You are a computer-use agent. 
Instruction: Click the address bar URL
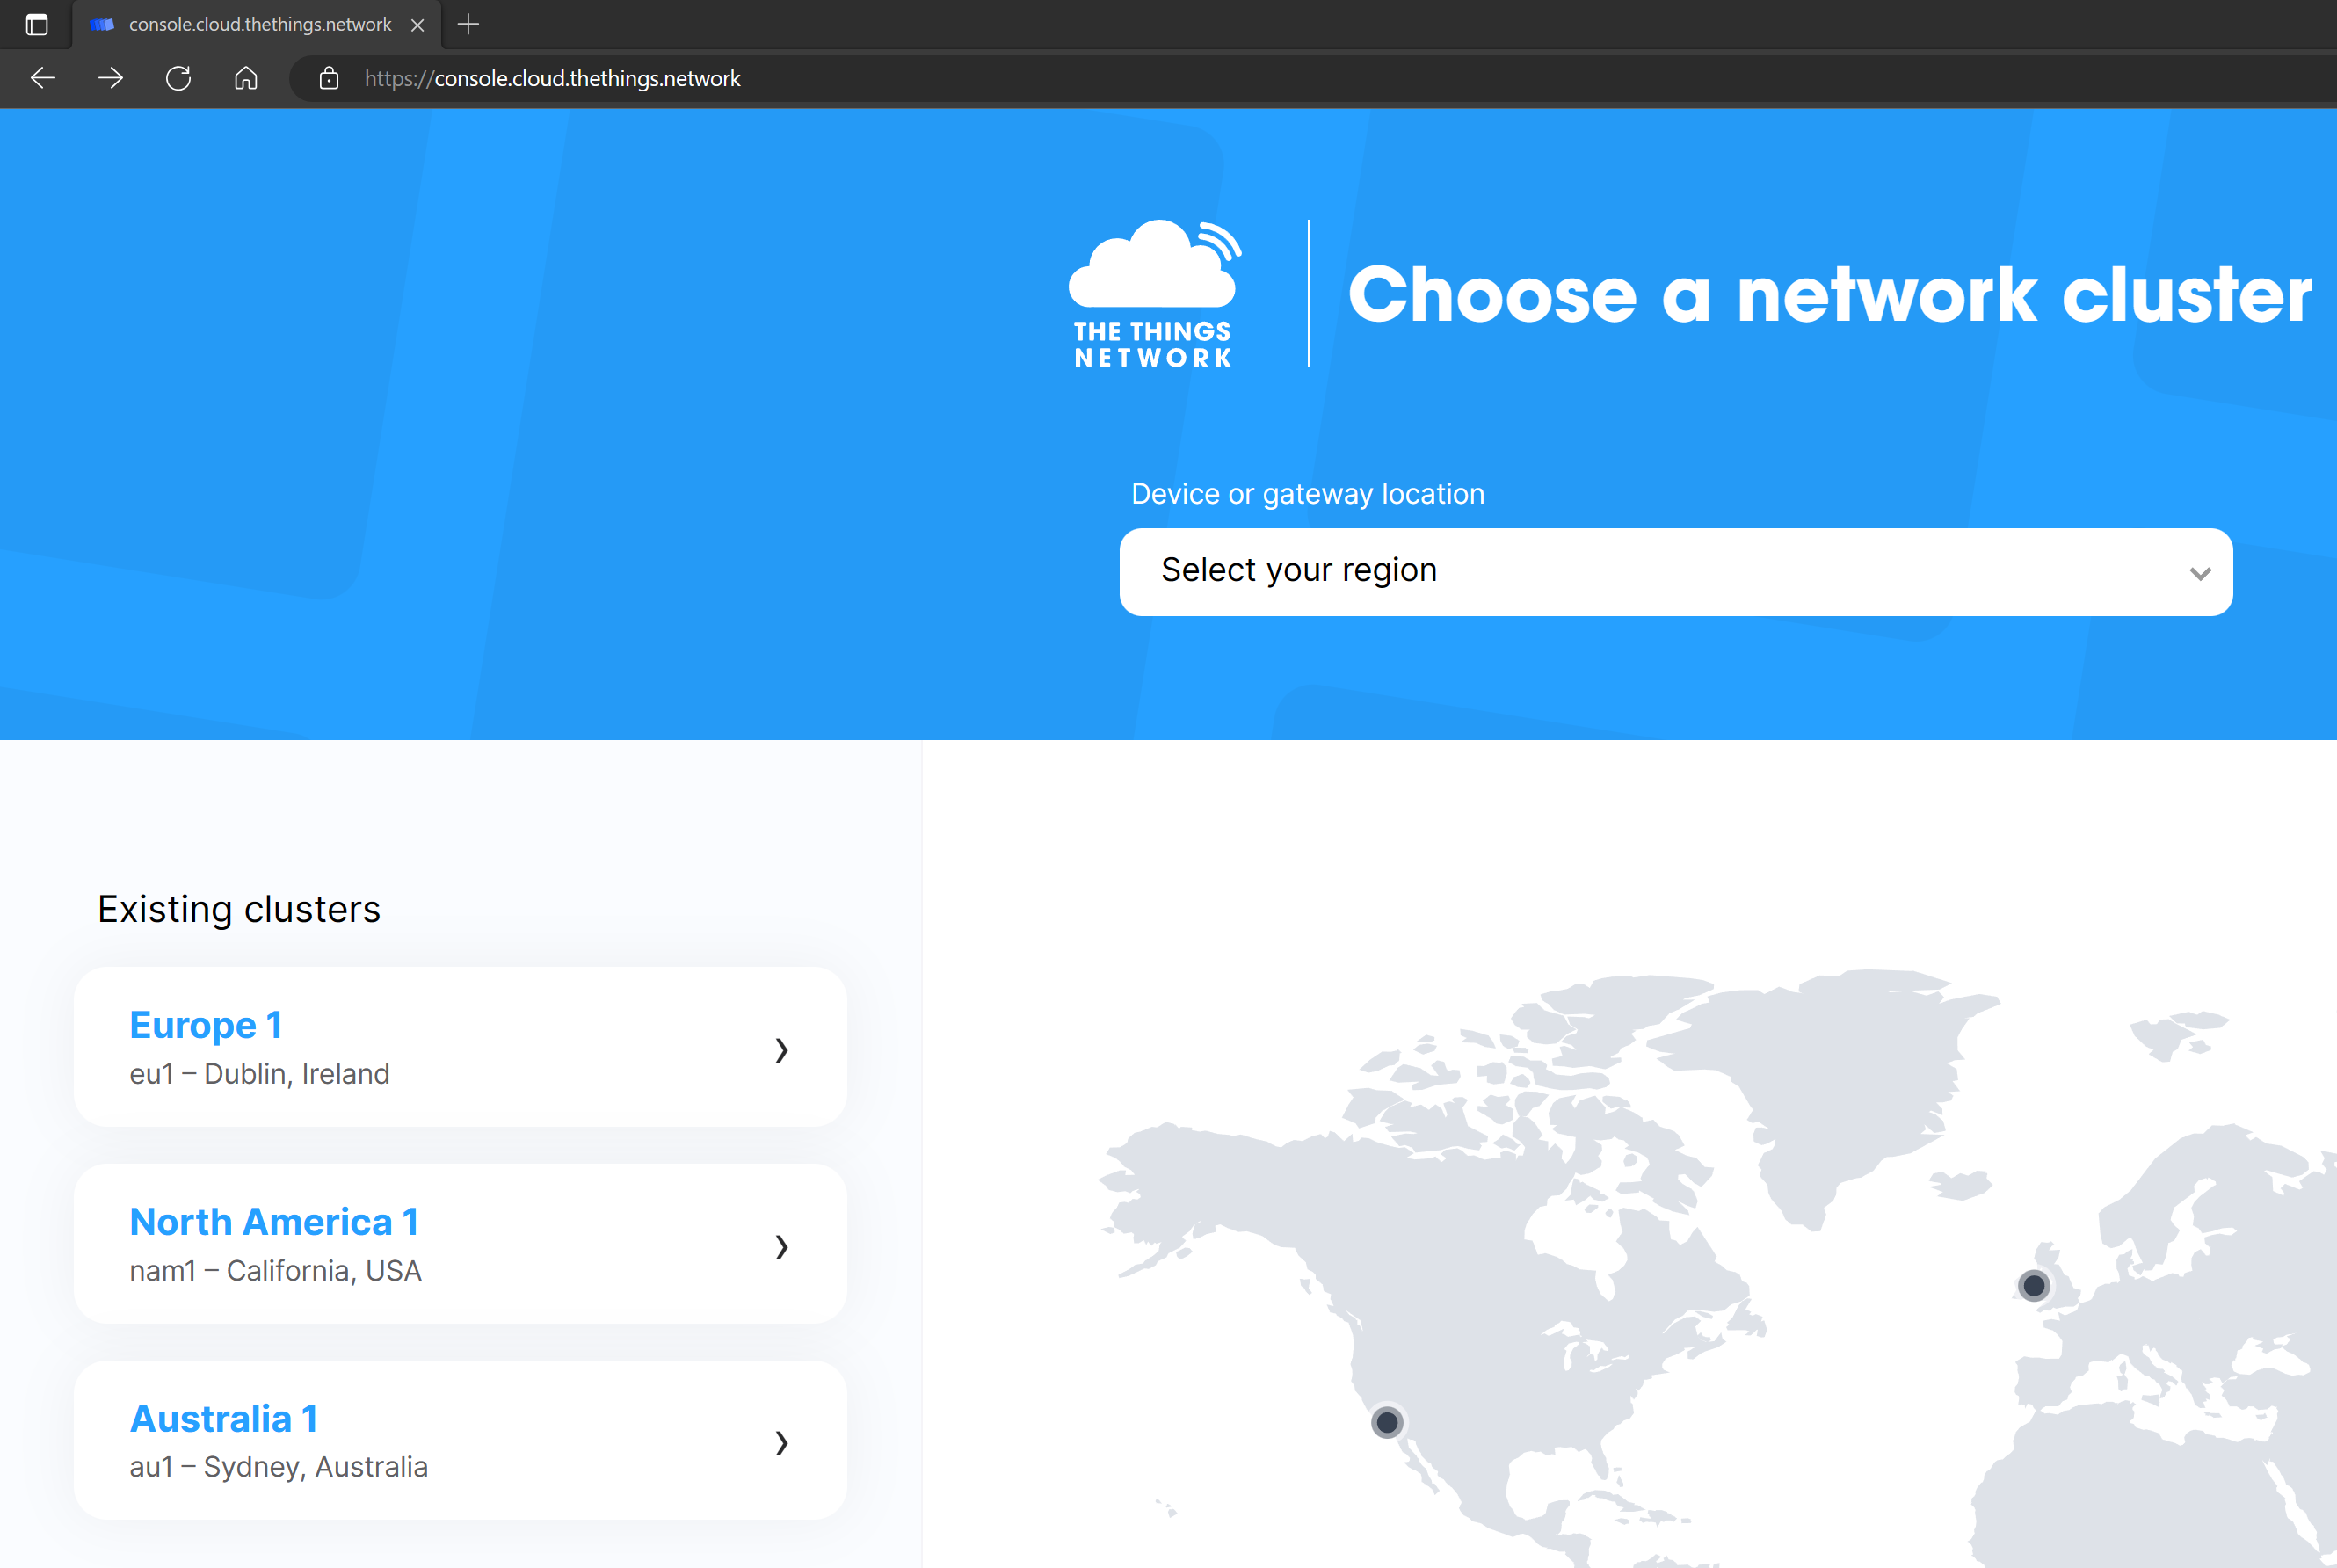(x=552, y=78)
